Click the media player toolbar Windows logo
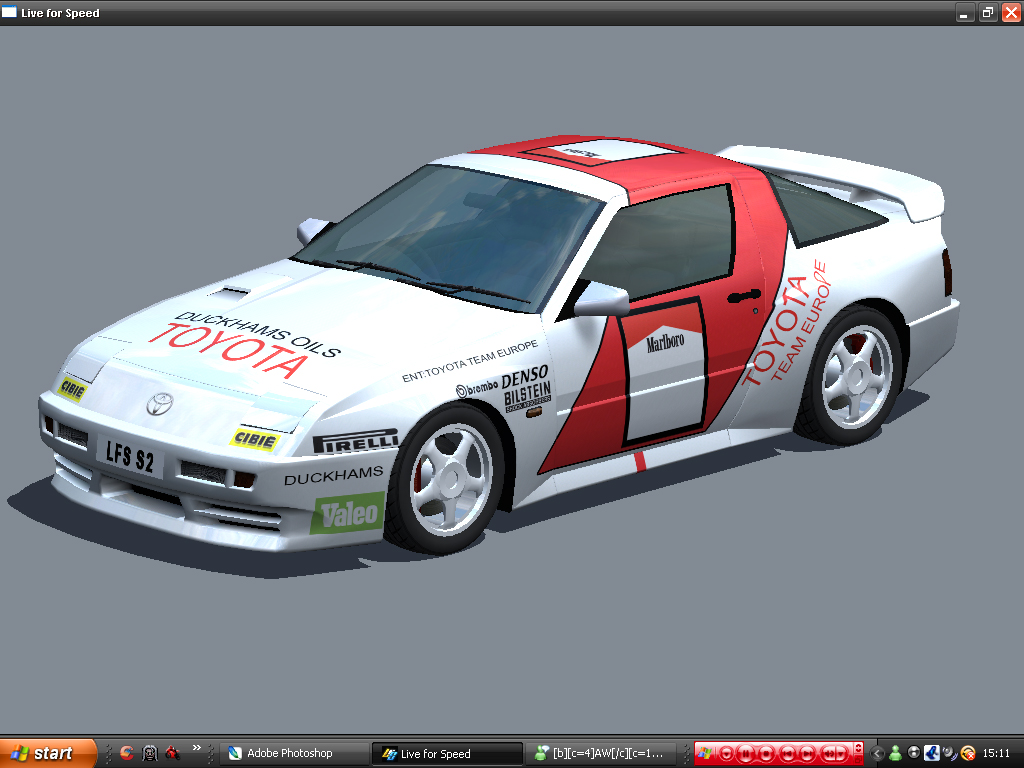This screenshot has width=1024, height=768. tap(705, 753)
